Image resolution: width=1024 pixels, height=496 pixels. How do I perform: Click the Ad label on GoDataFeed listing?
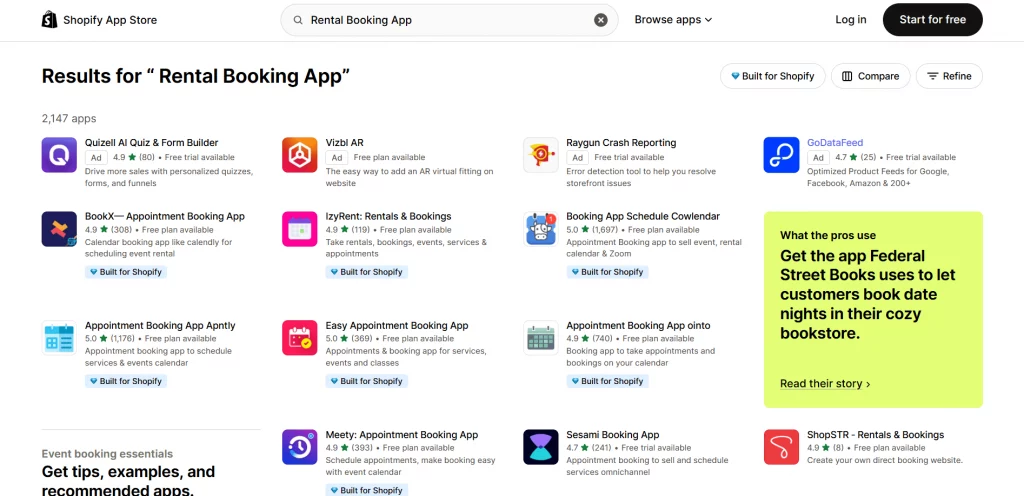tap(818, 157)
